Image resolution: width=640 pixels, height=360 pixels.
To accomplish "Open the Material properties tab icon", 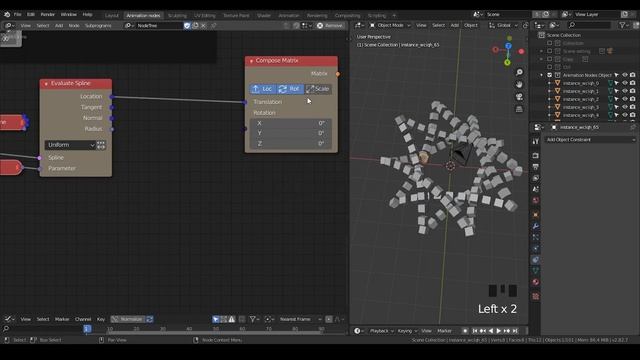I will tap(536, 282).
